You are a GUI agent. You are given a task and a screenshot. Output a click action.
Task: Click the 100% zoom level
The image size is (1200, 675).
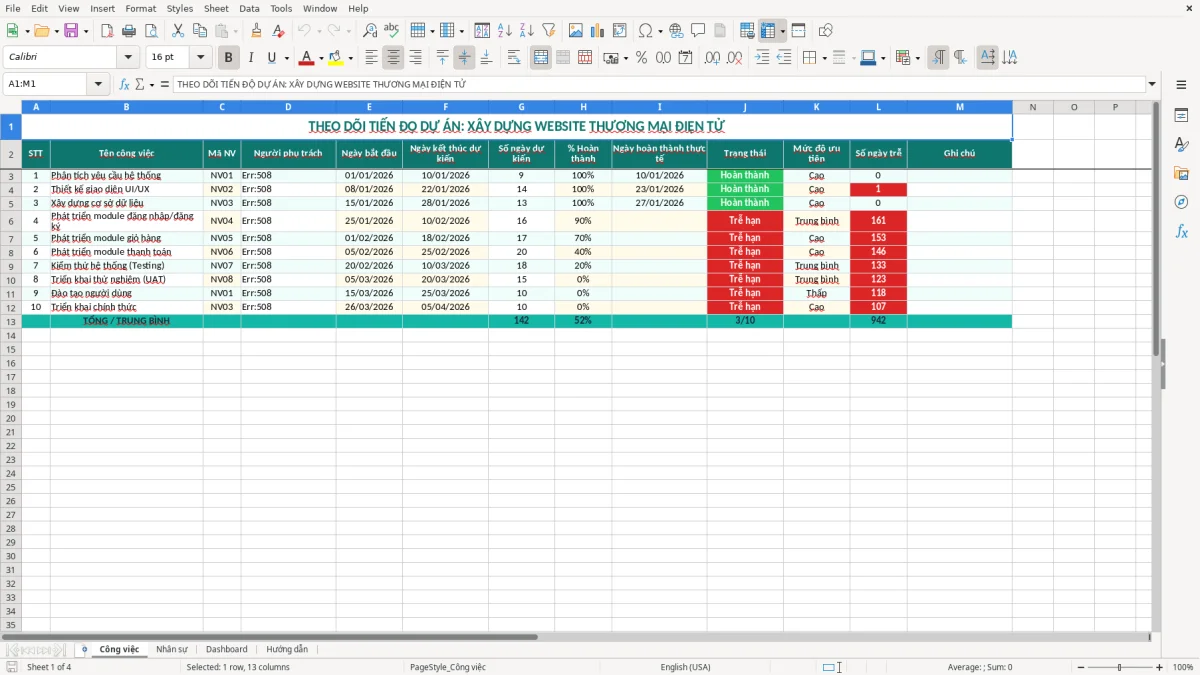pos(1183,667)
